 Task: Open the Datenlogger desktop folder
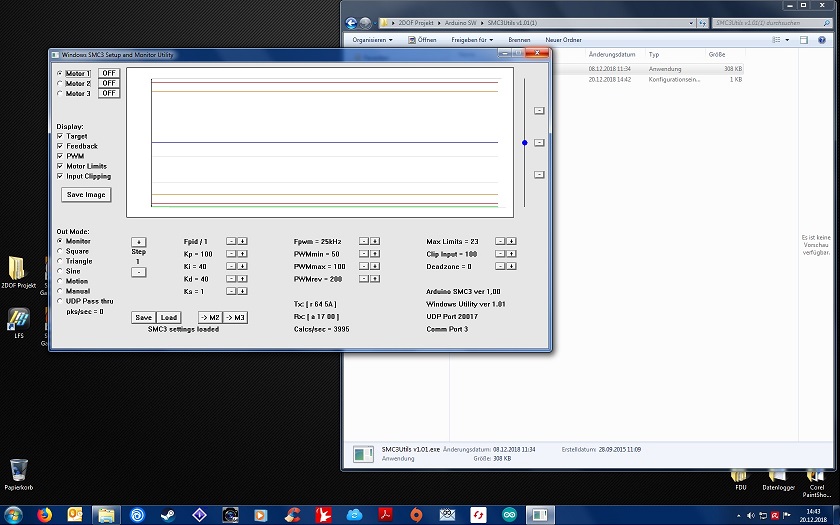coord(778,481)
